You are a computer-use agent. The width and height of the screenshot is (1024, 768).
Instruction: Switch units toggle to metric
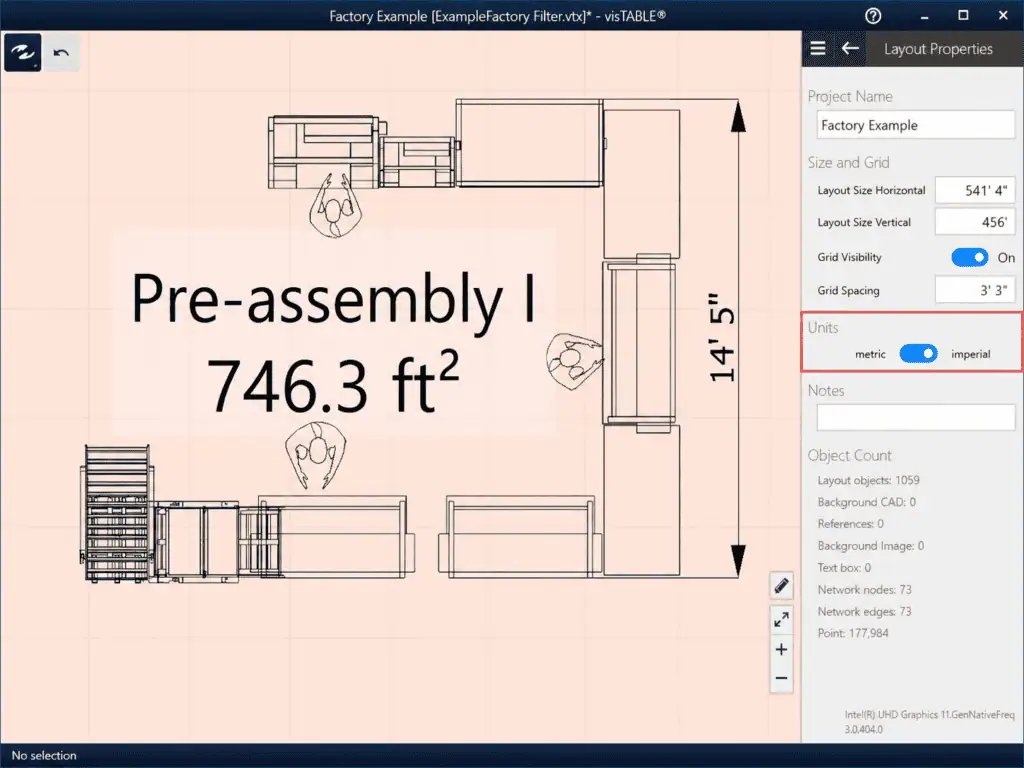[918, 354]
